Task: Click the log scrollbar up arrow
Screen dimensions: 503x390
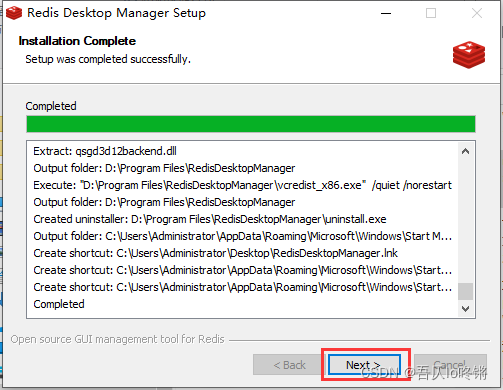Action: click(x=466, y=151)
